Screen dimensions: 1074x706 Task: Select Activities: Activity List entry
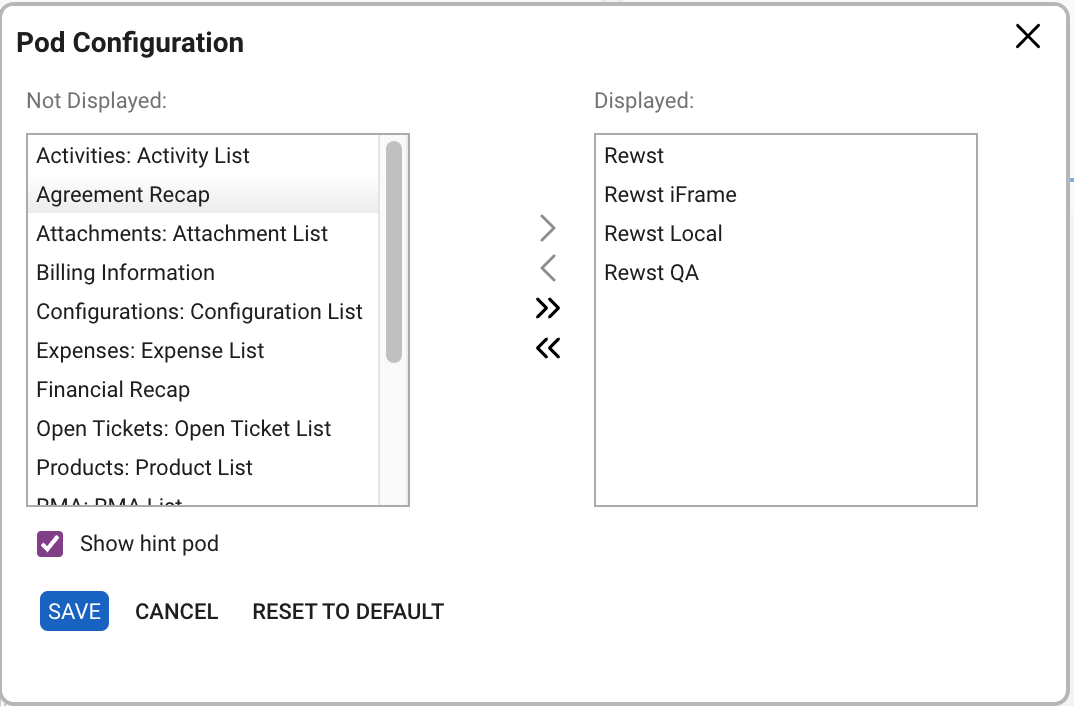point(143,156)
